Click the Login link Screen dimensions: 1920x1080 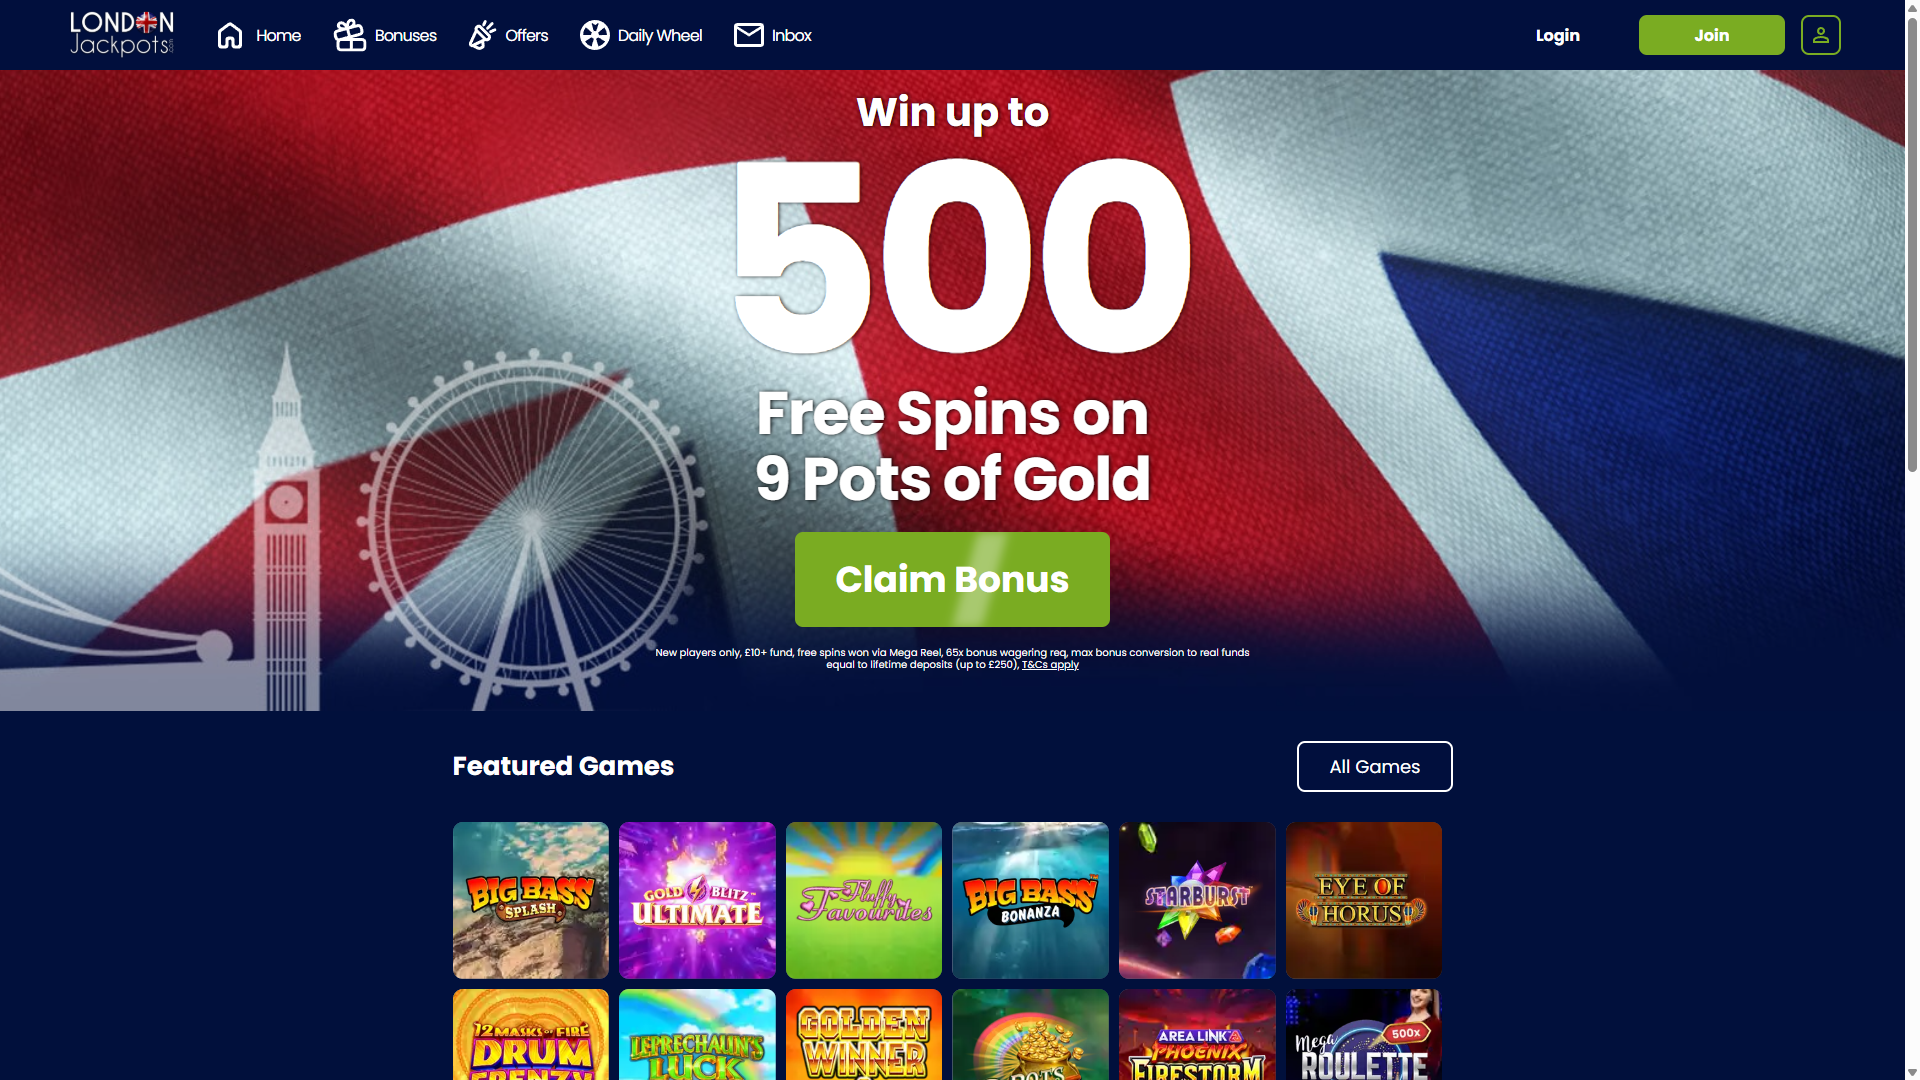pos(1557,35)
